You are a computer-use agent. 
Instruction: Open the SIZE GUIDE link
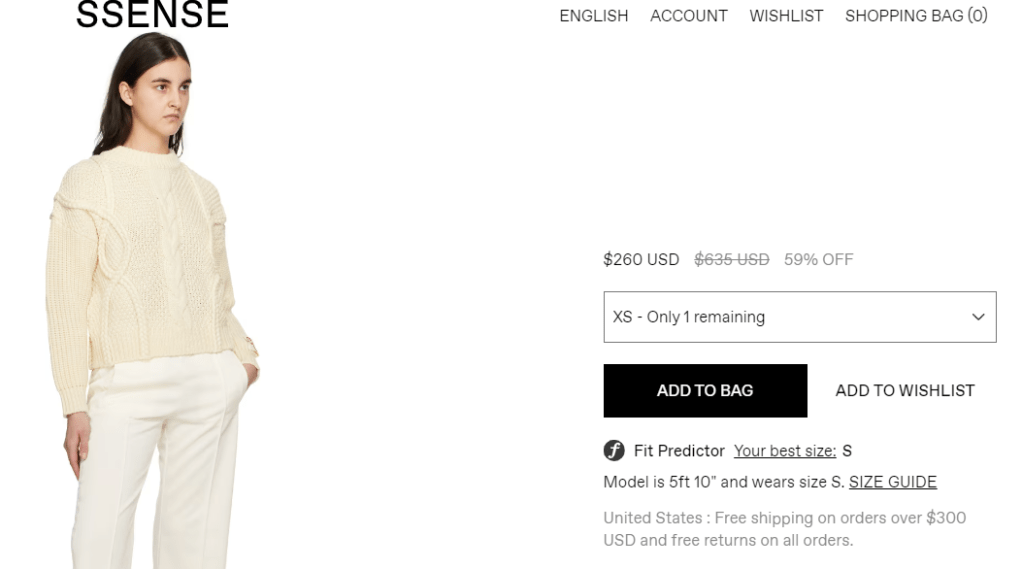coord(892,482)
